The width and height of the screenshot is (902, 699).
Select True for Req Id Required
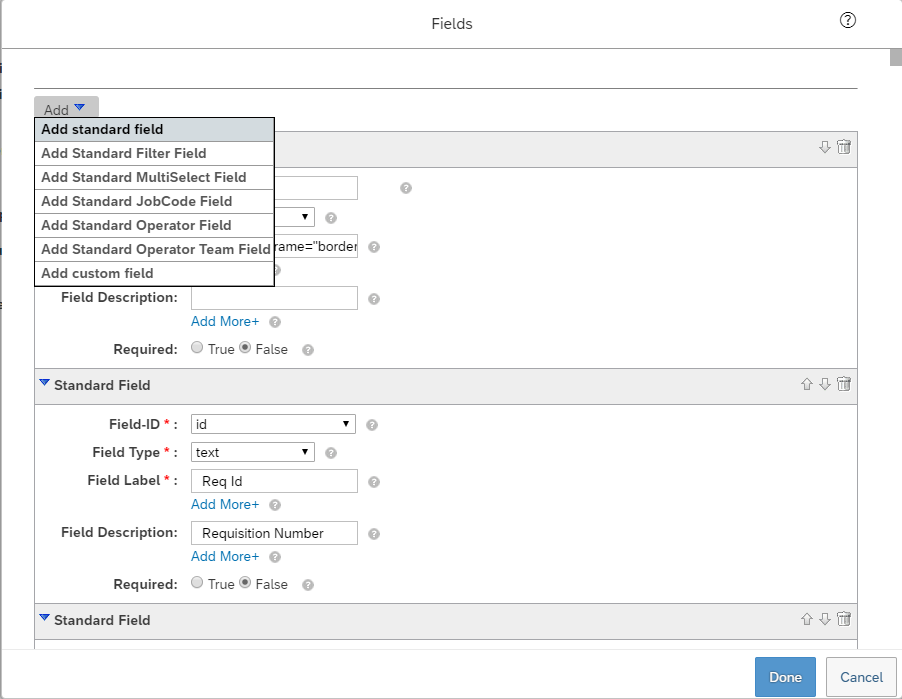(x=197, y=583)
